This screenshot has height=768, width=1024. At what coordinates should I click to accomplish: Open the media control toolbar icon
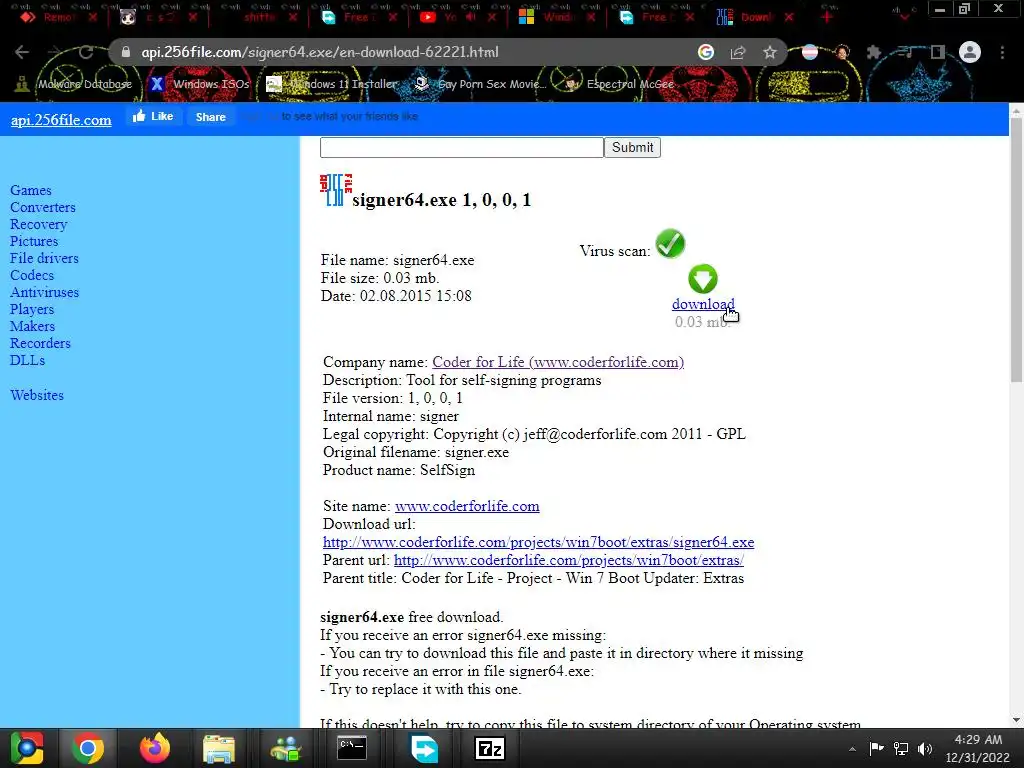[906, 52]
